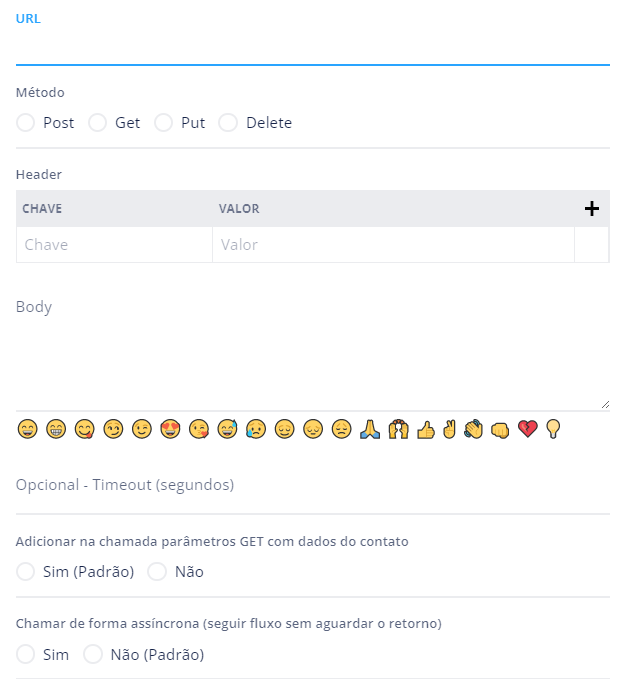The image size is (626, 679).
Task: Select the Put method radio button
Action: click(163, 123)
